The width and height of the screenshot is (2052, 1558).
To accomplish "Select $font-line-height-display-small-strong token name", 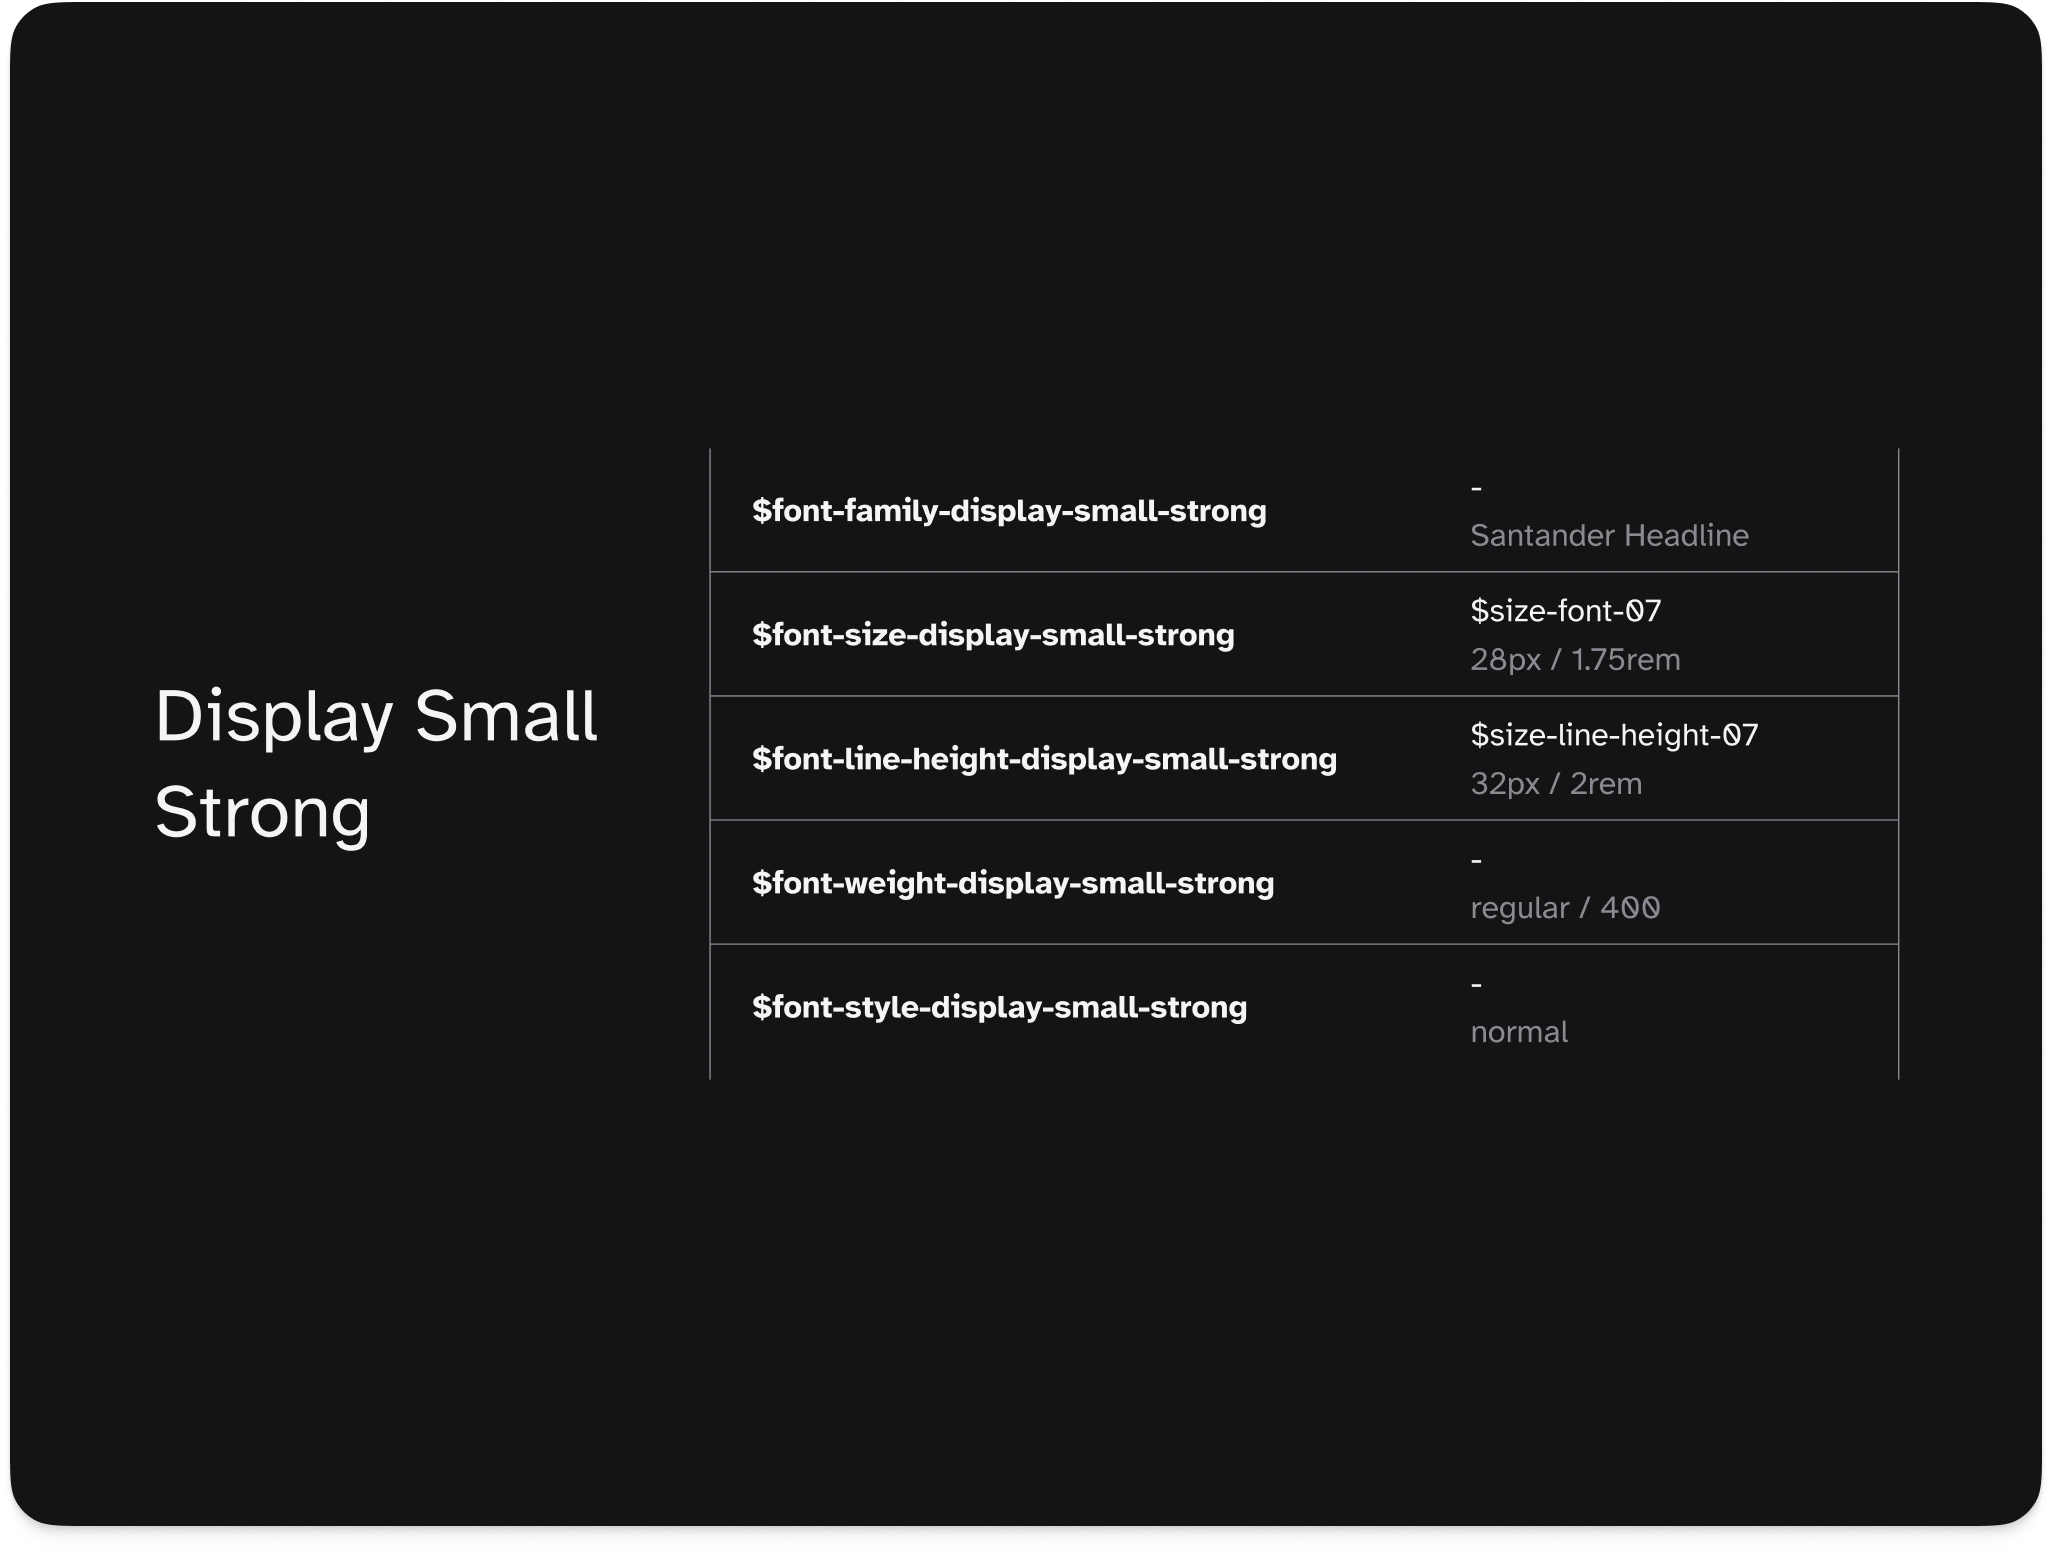I will (x=1044, y=759).
